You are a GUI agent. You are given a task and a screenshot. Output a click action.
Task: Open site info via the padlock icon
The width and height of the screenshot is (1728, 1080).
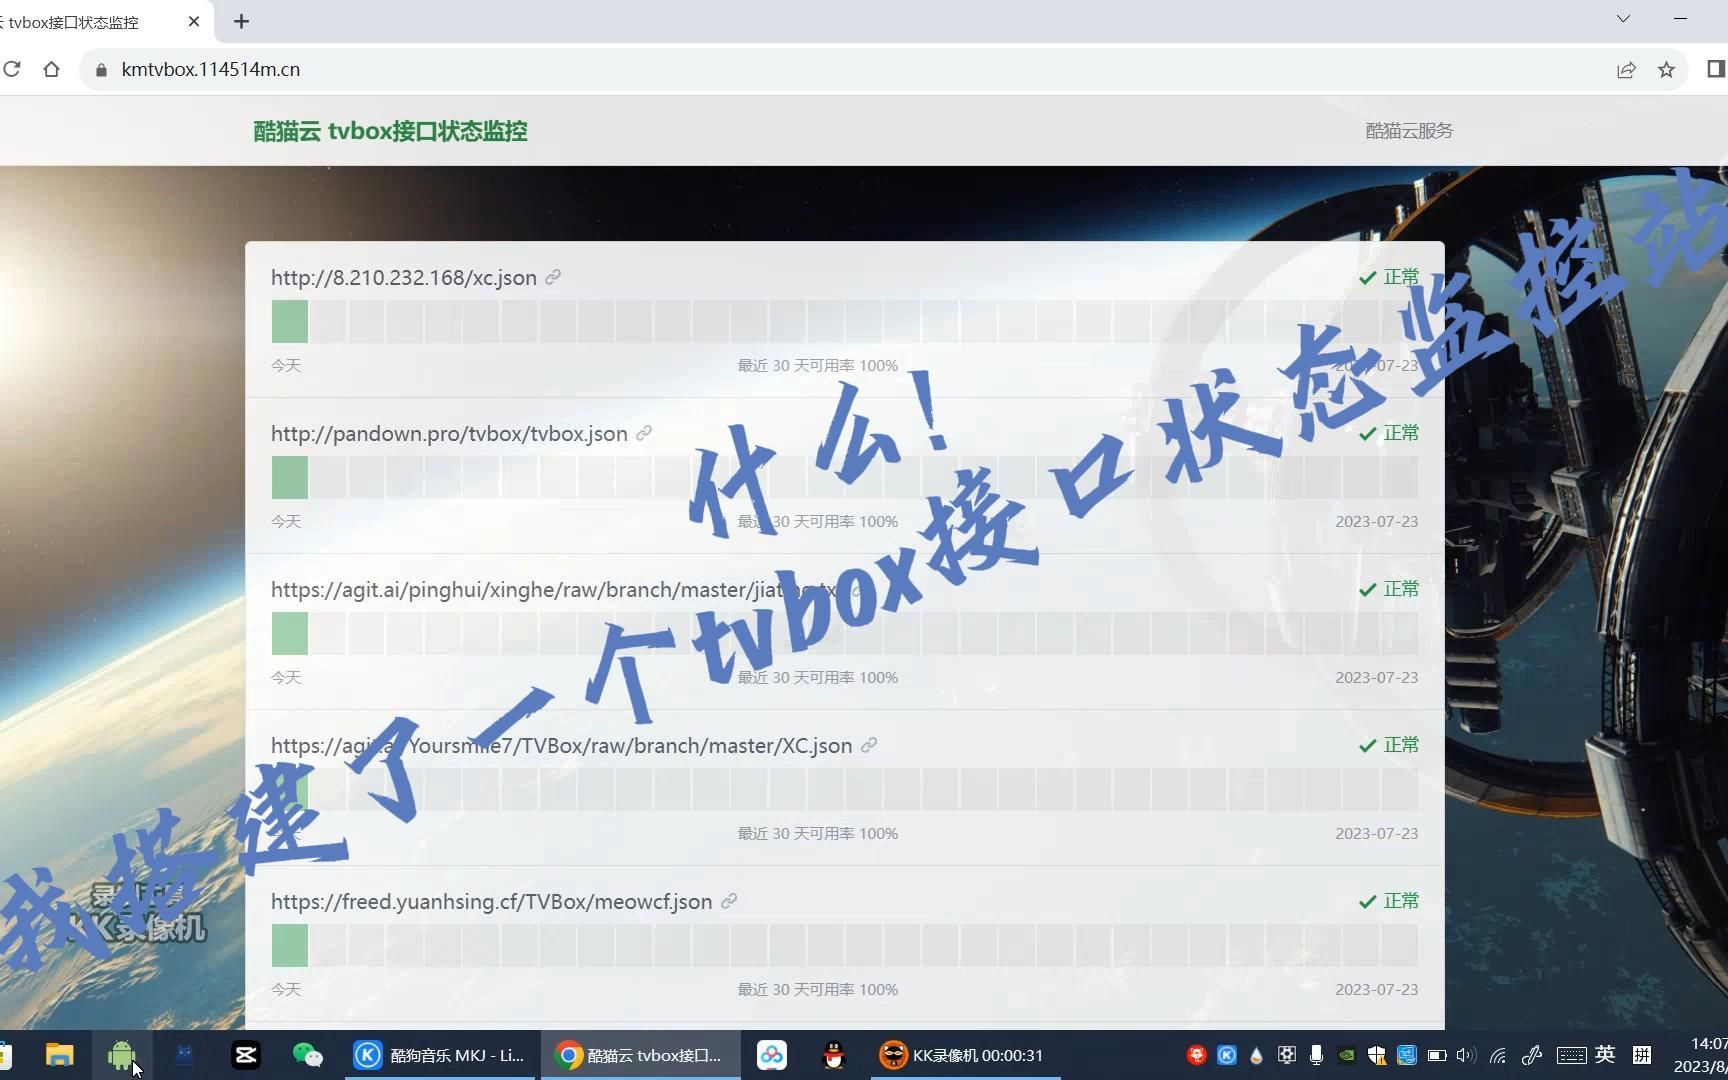click(x=100, y=70)
